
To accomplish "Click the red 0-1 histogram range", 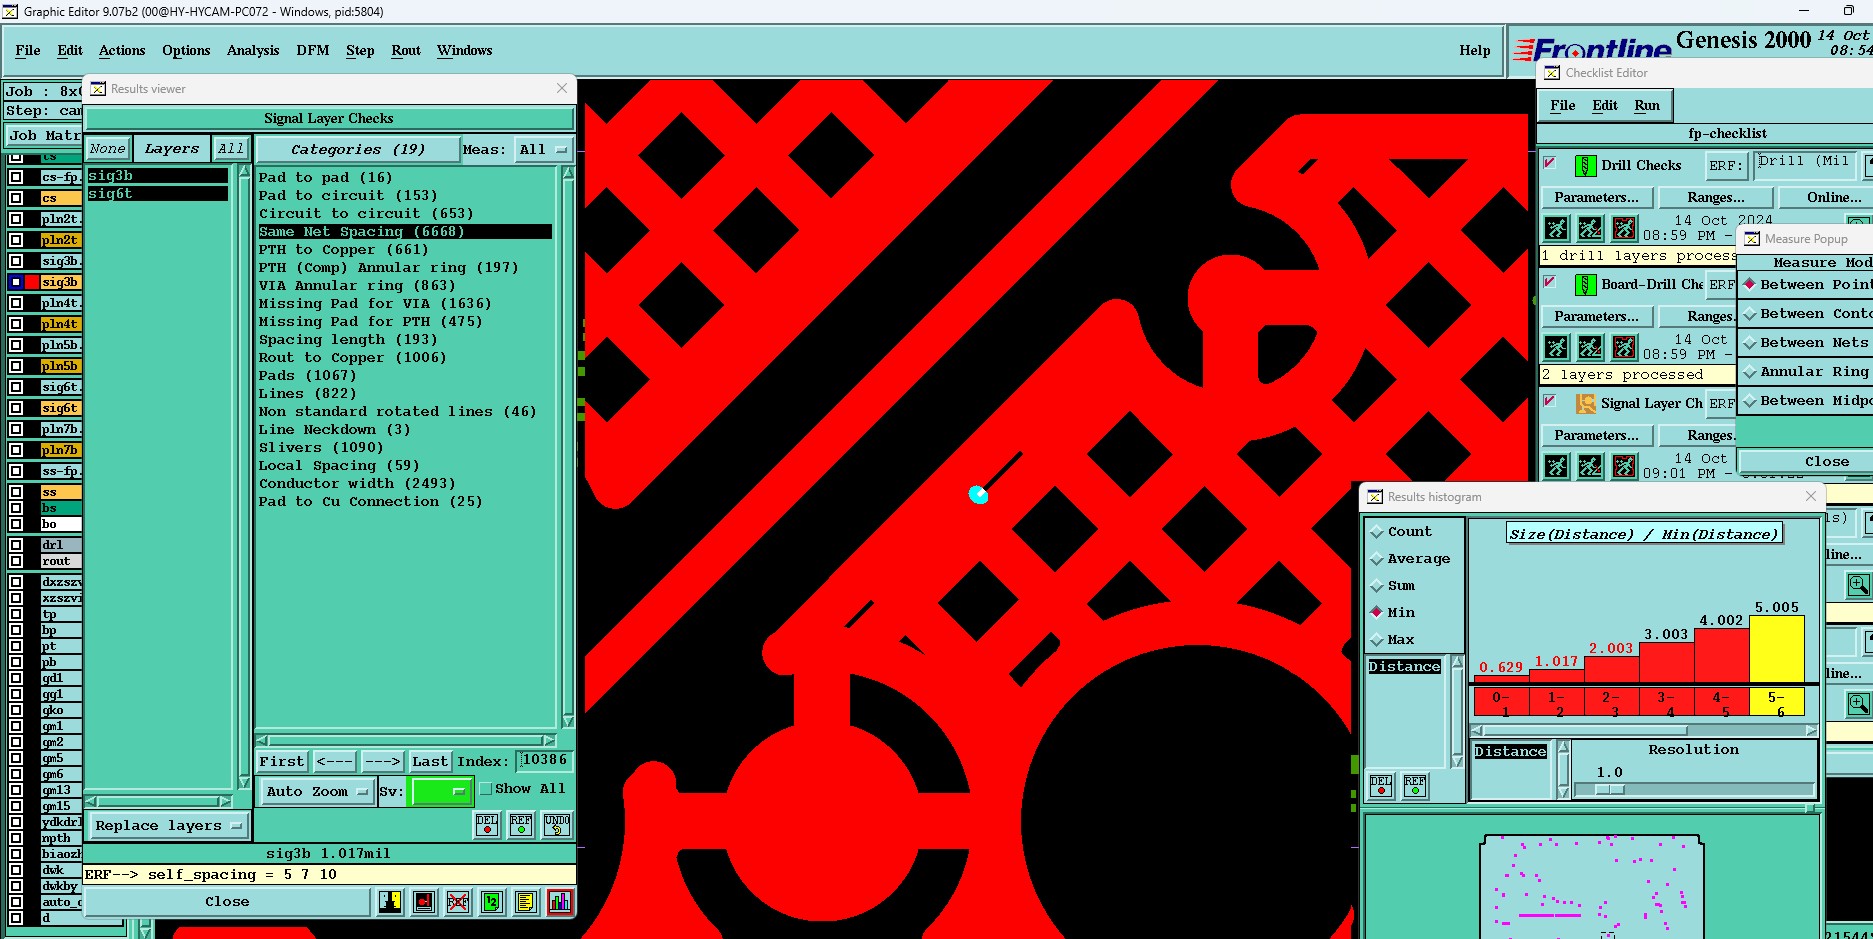I will tap(1501, 703).
